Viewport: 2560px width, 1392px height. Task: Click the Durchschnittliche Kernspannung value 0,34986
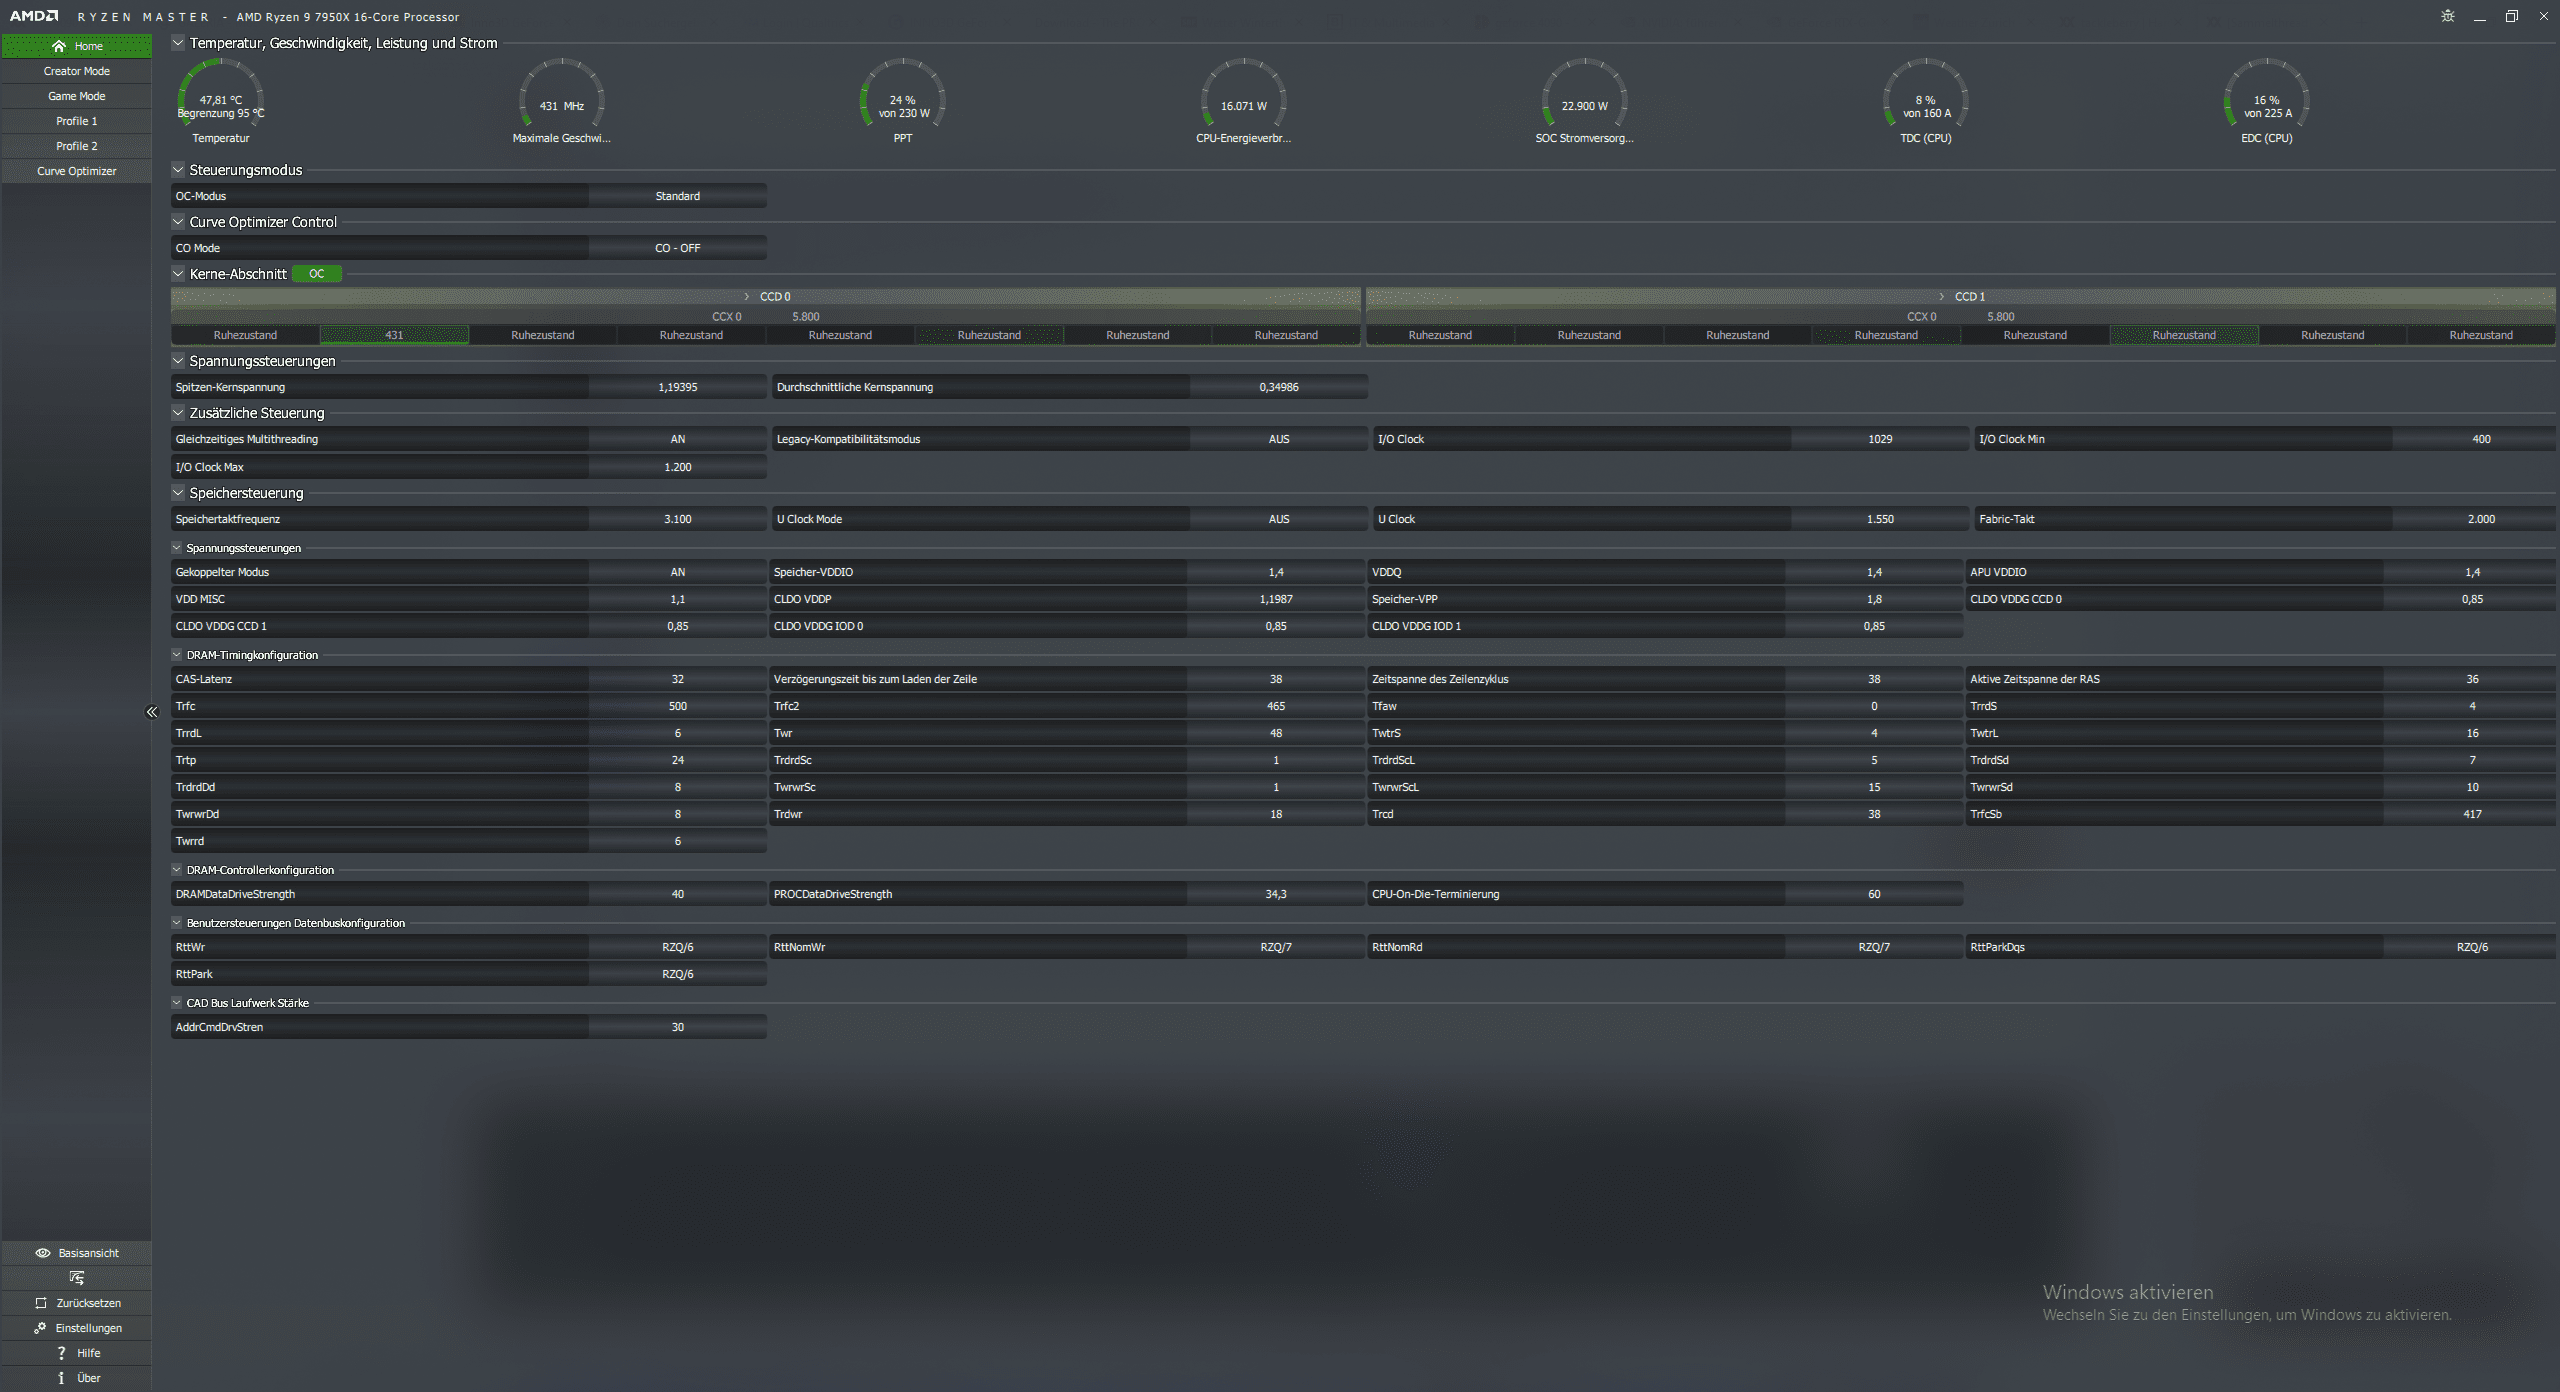pos(1279,387)
